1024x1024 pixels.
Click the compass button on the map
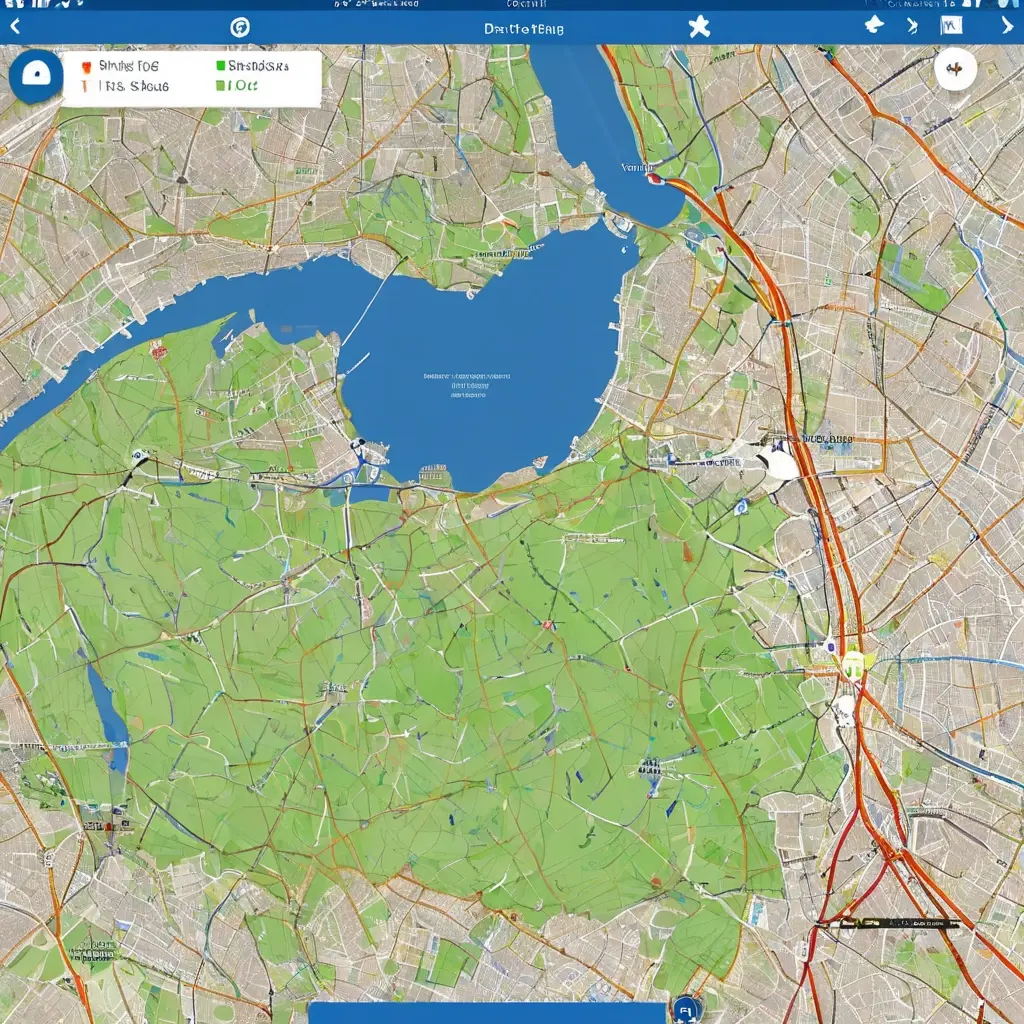(954, 70)
